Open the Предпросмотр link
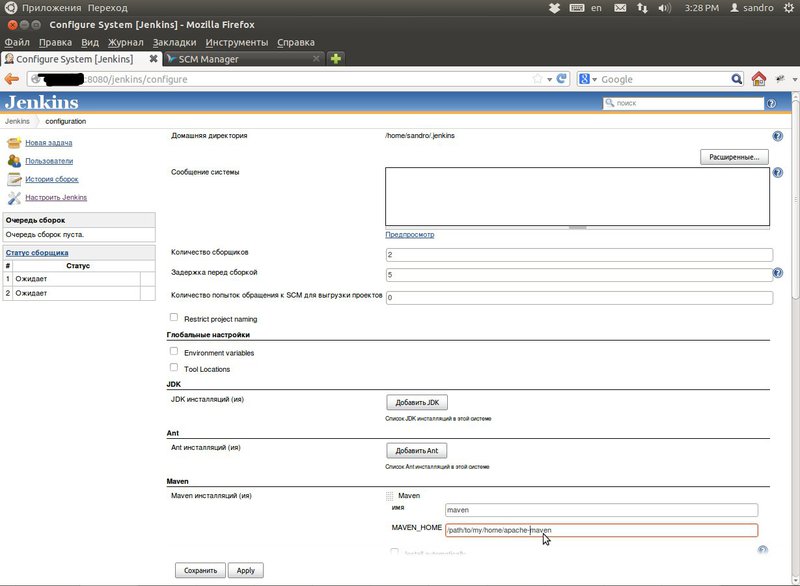This screenshot has width=800, height=586. [x=410, y=235]
